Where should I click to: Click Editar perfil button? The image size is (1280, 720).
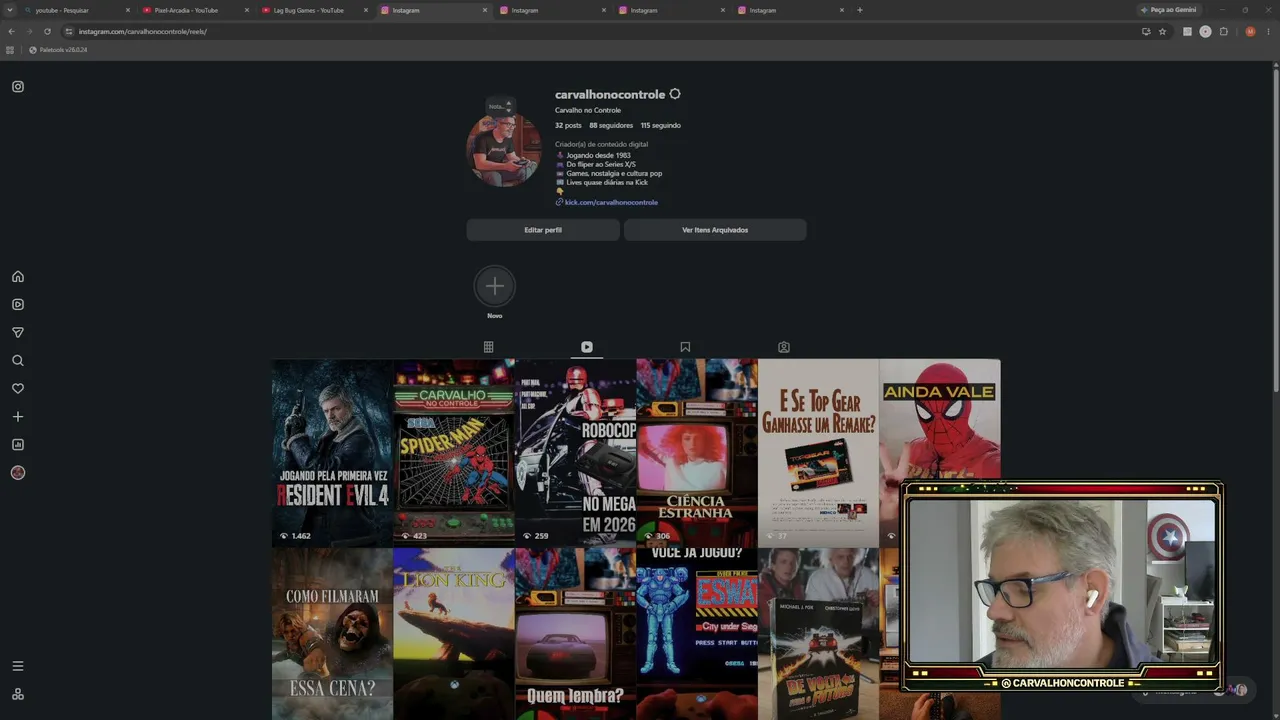tap(543, 230)
